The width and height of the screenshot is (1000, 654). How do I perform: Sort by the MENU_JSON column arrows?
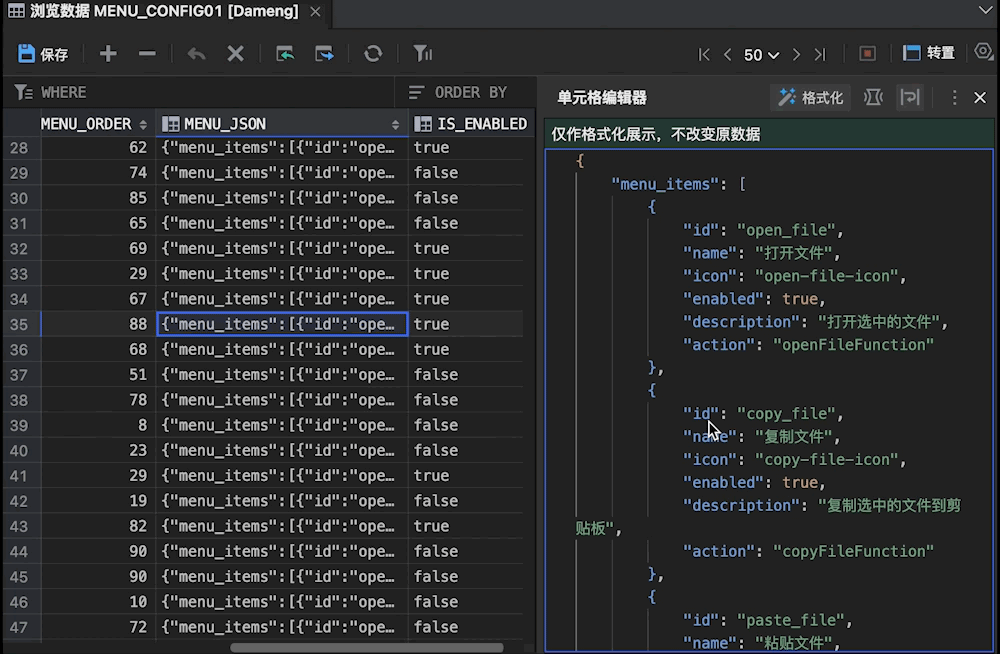[395, 124]
